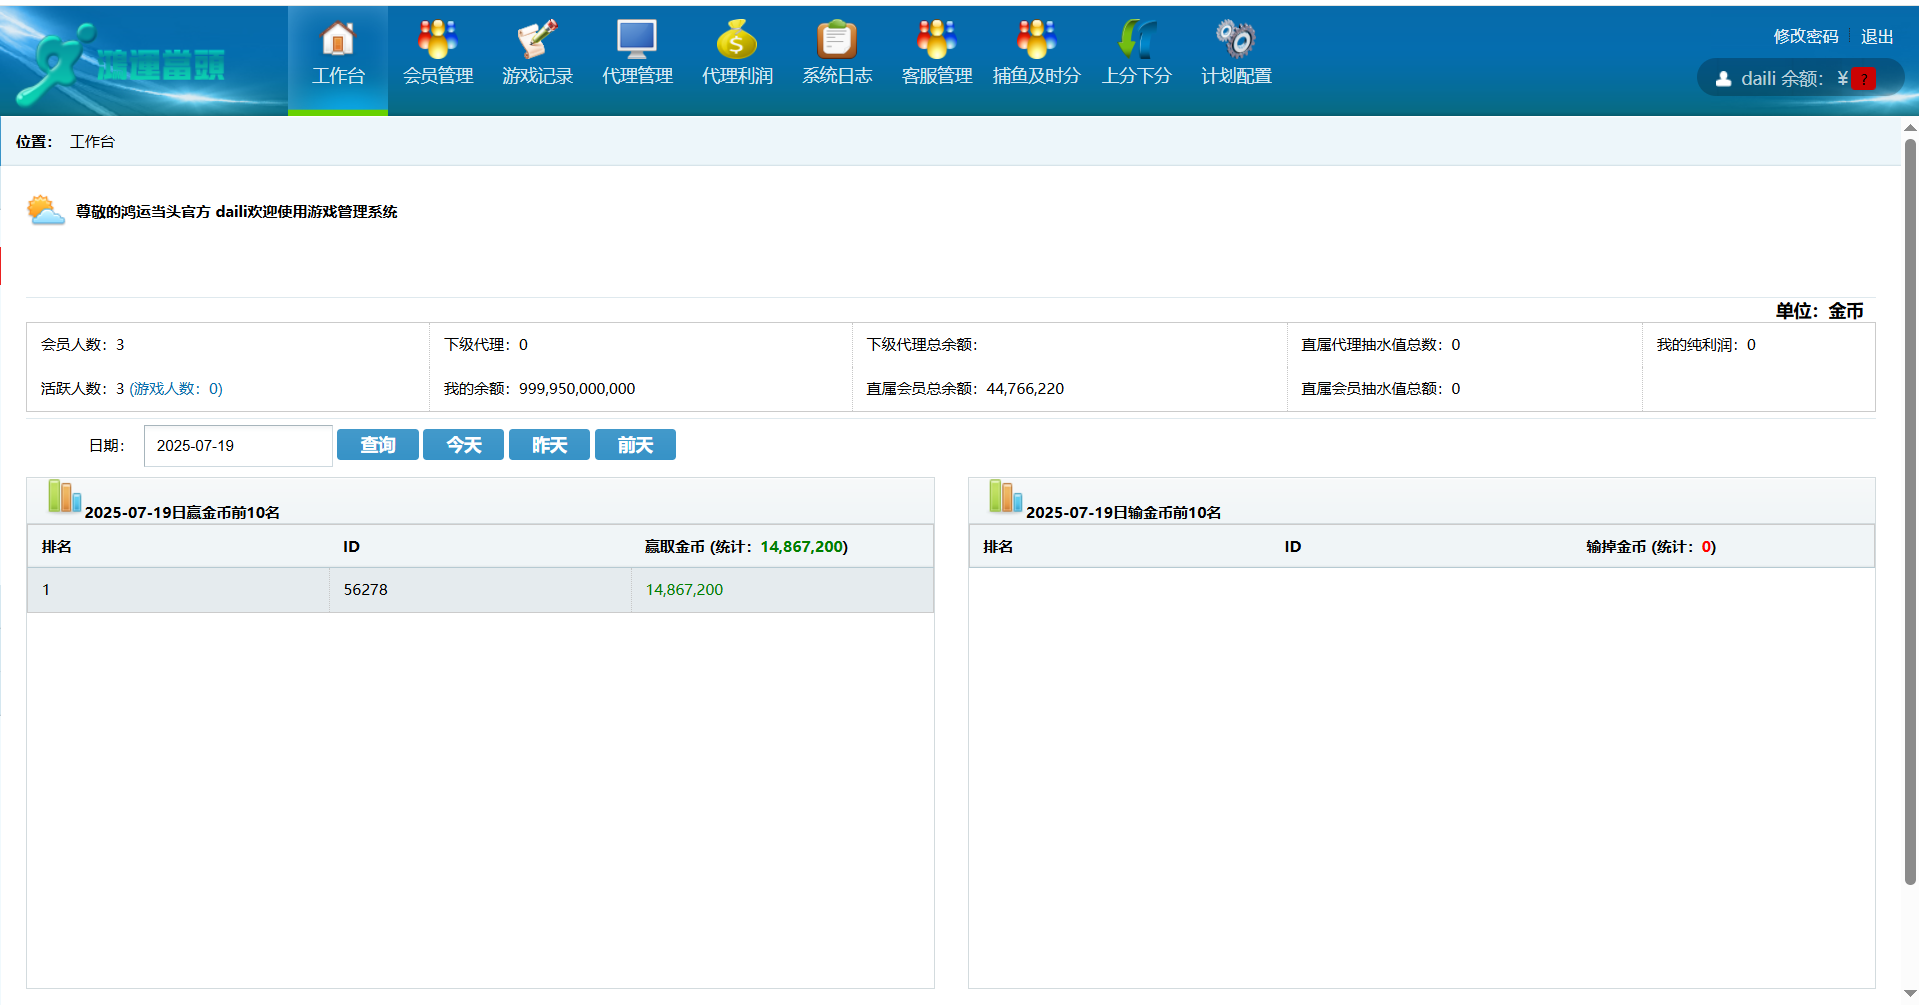This screenshot has width=1919, height=1005.
Task: Click 修改密码 change password link
Action: (1805, 36)
